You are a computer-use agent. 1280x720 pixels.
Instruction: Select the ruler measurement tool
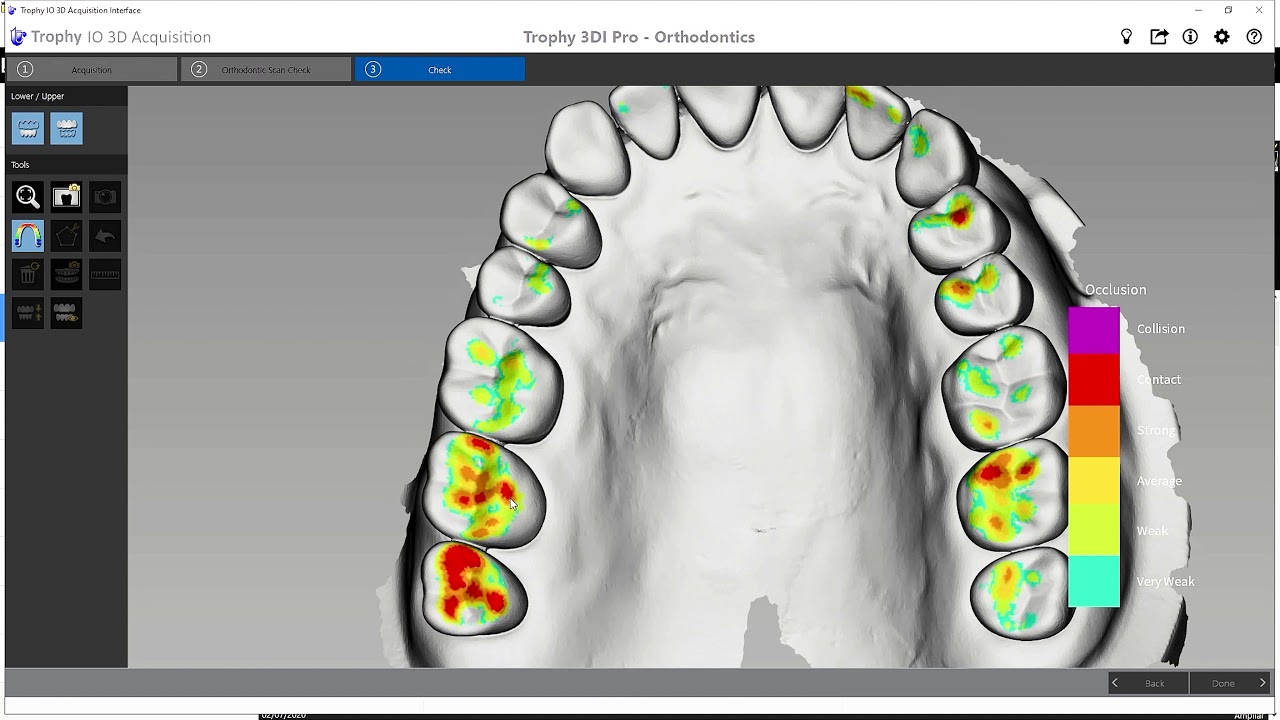(x=105, y=274)
